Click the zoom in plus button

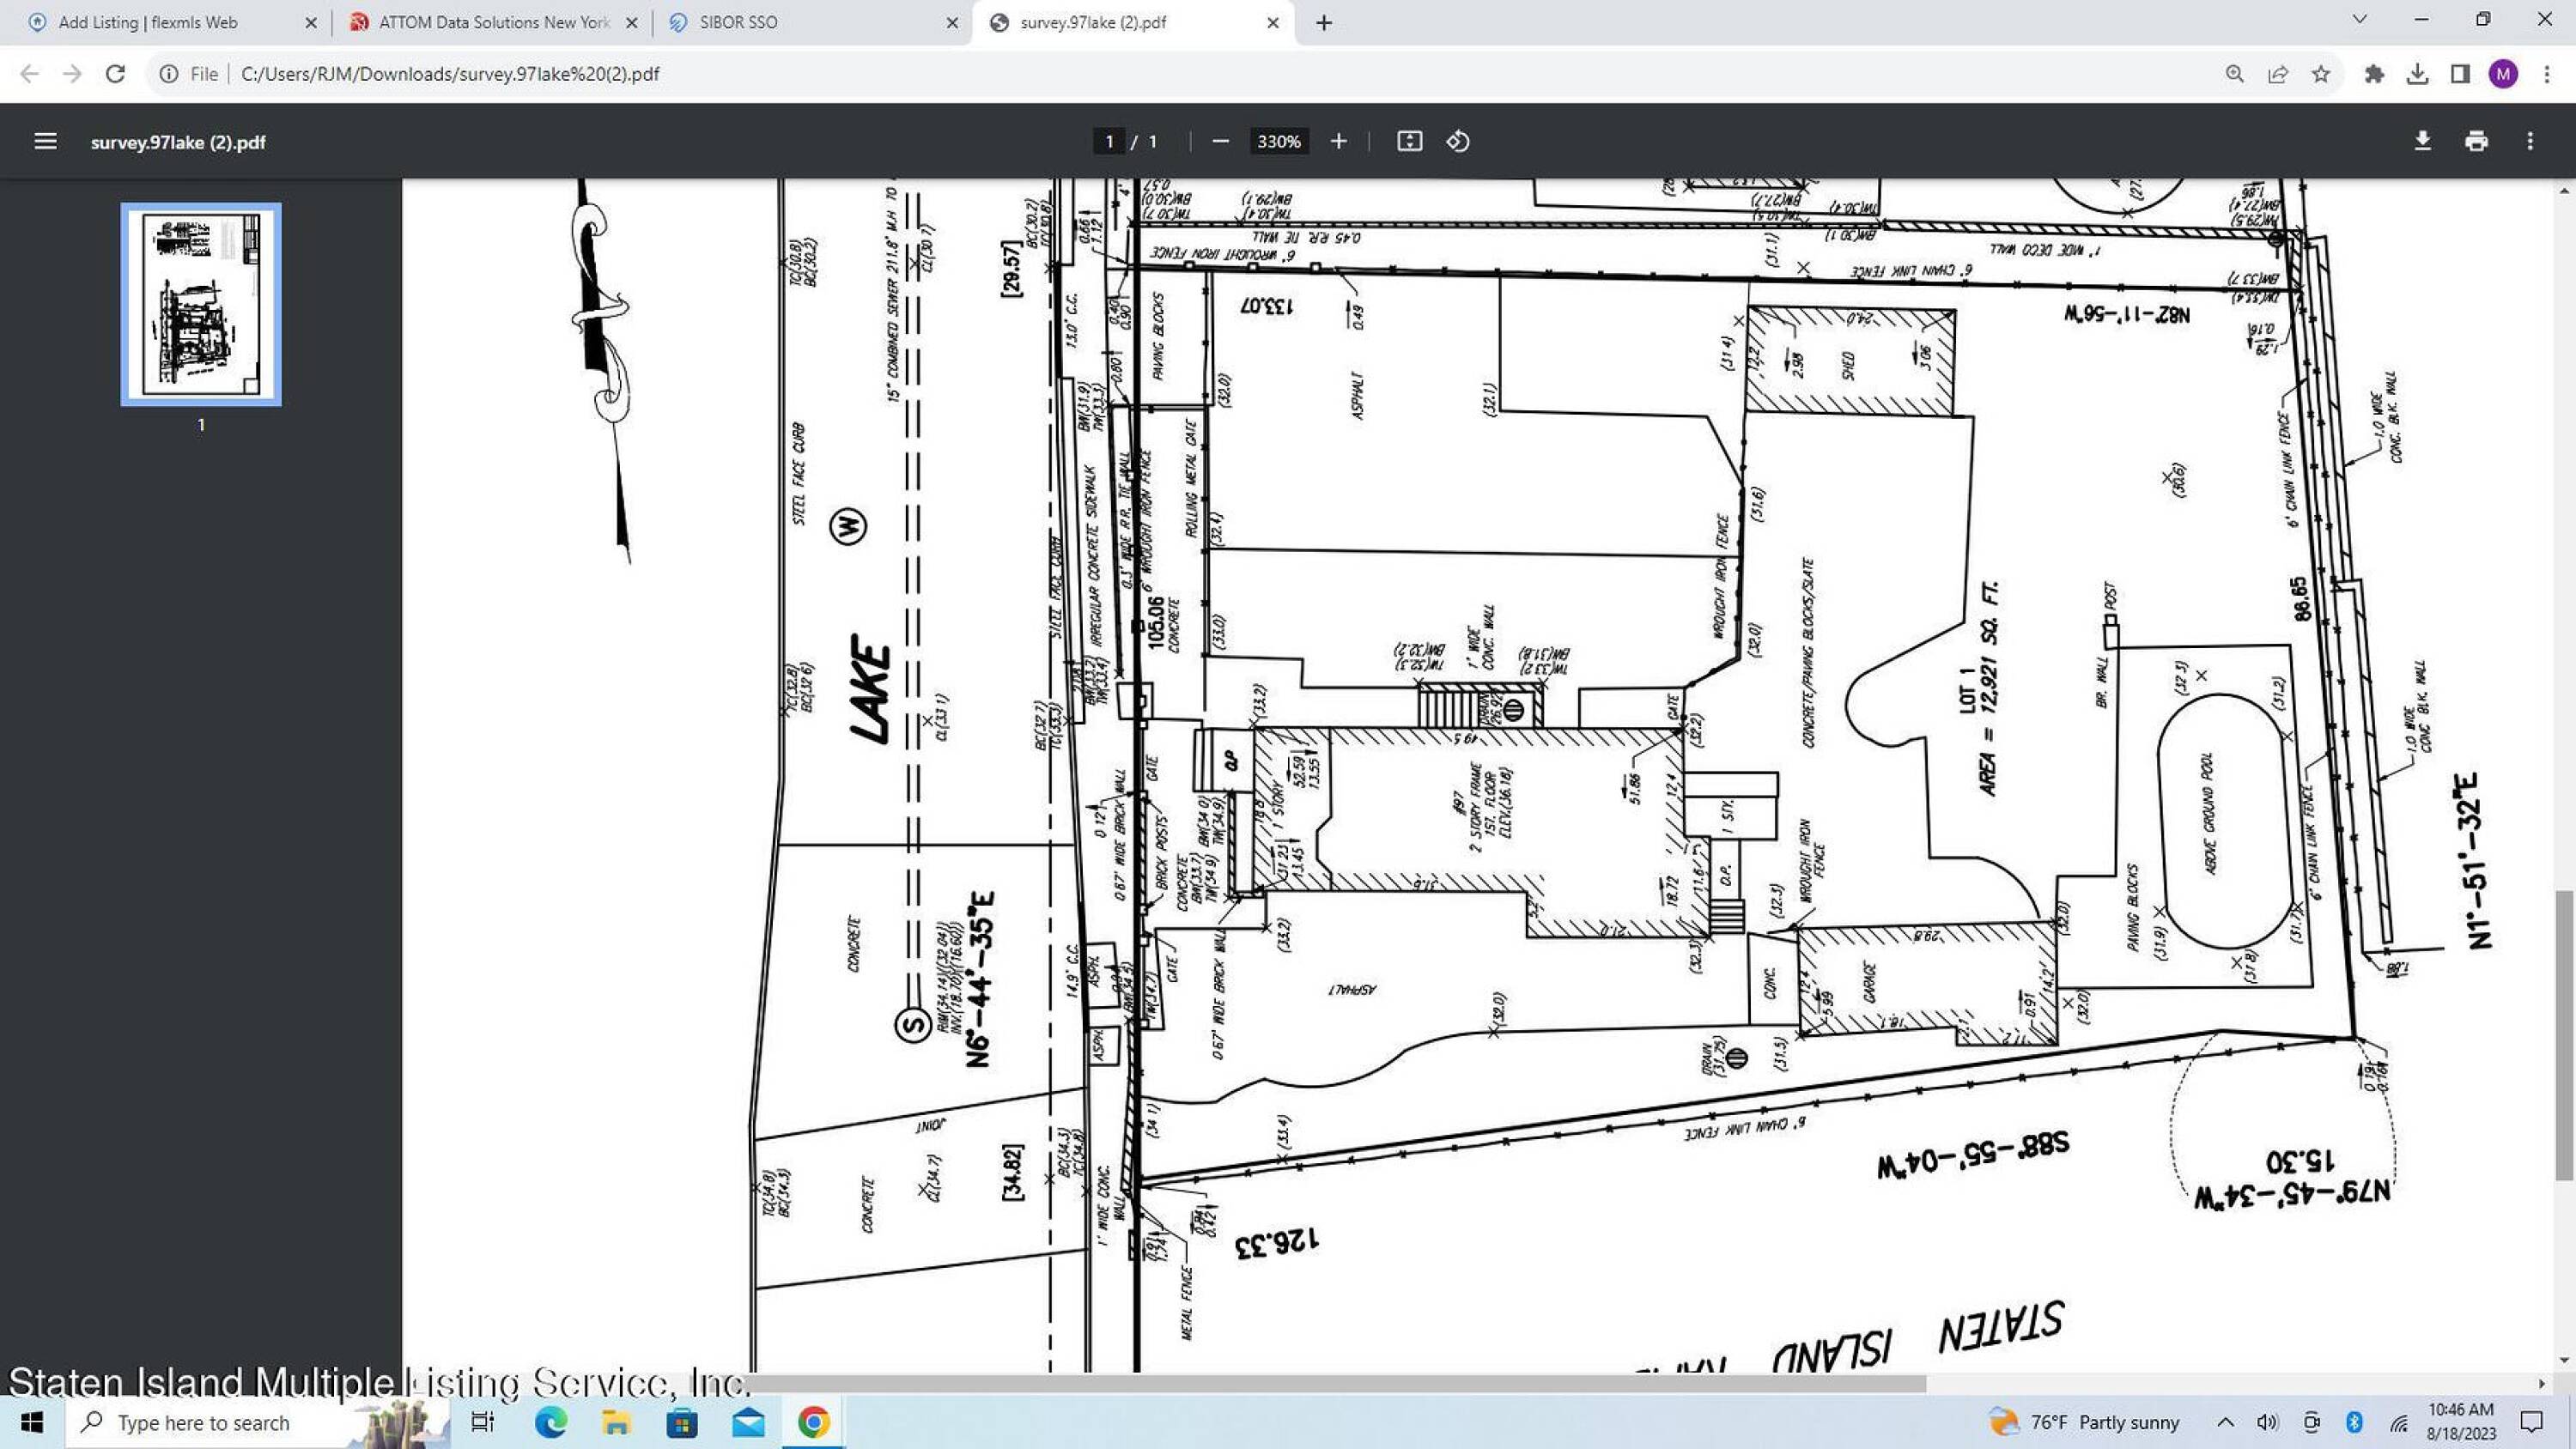click(1338, 141)
